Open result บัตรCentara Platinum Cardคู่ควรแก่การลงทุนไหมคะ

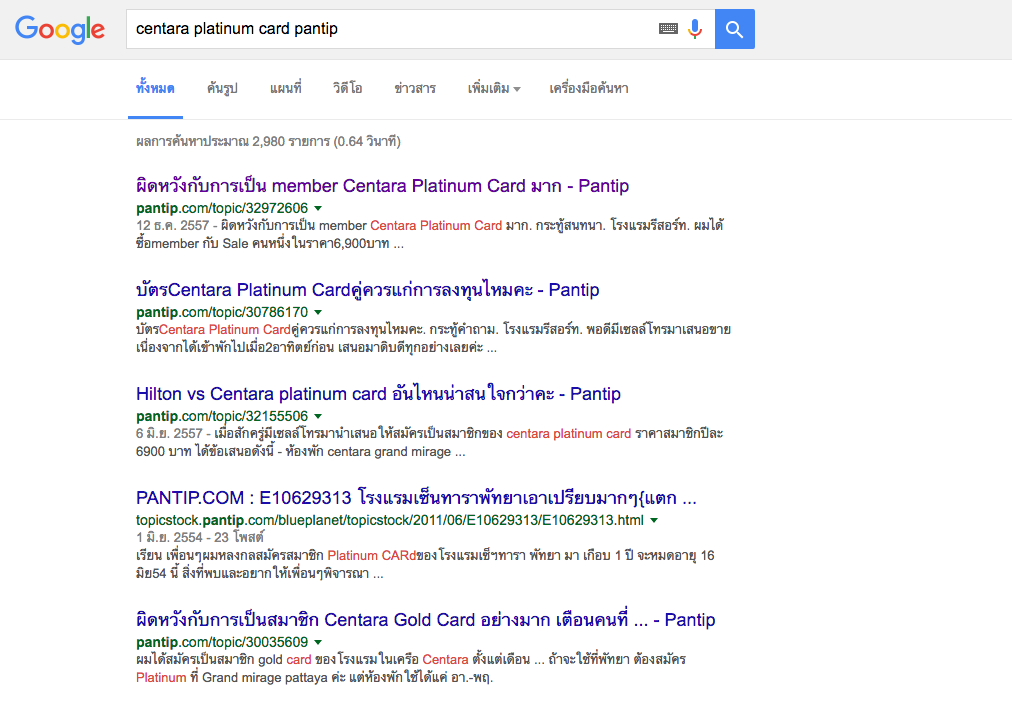pyautogui.click(x=367, y=290)
